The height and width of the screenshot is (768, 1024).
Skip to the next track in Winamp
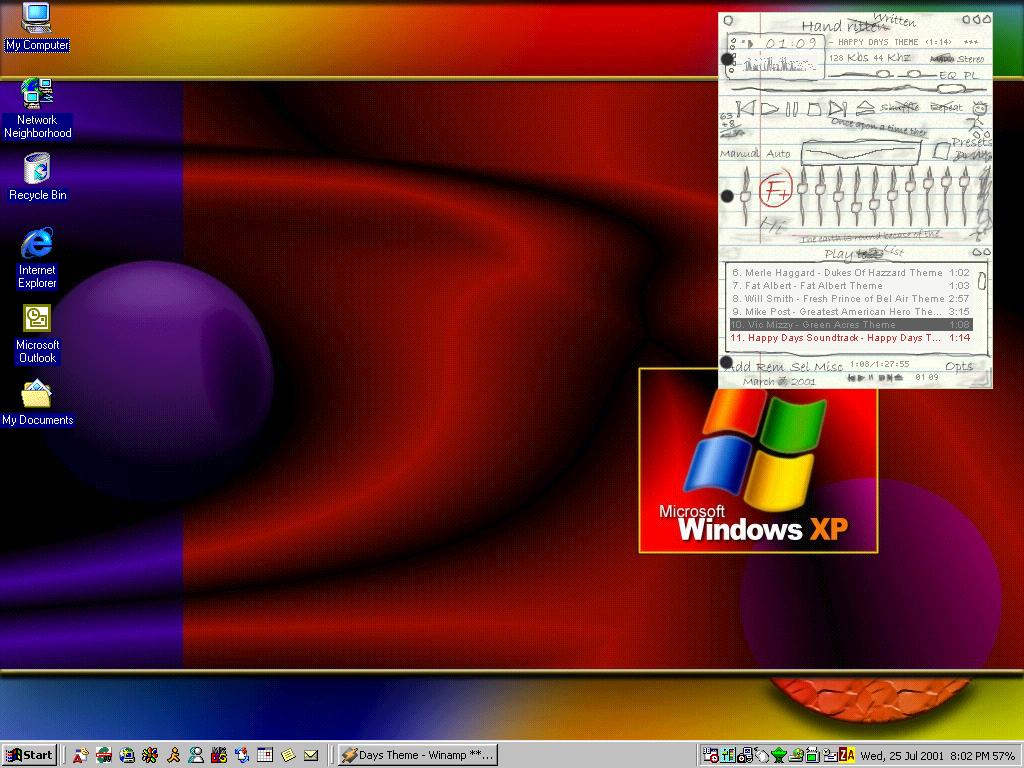(838, 108)
